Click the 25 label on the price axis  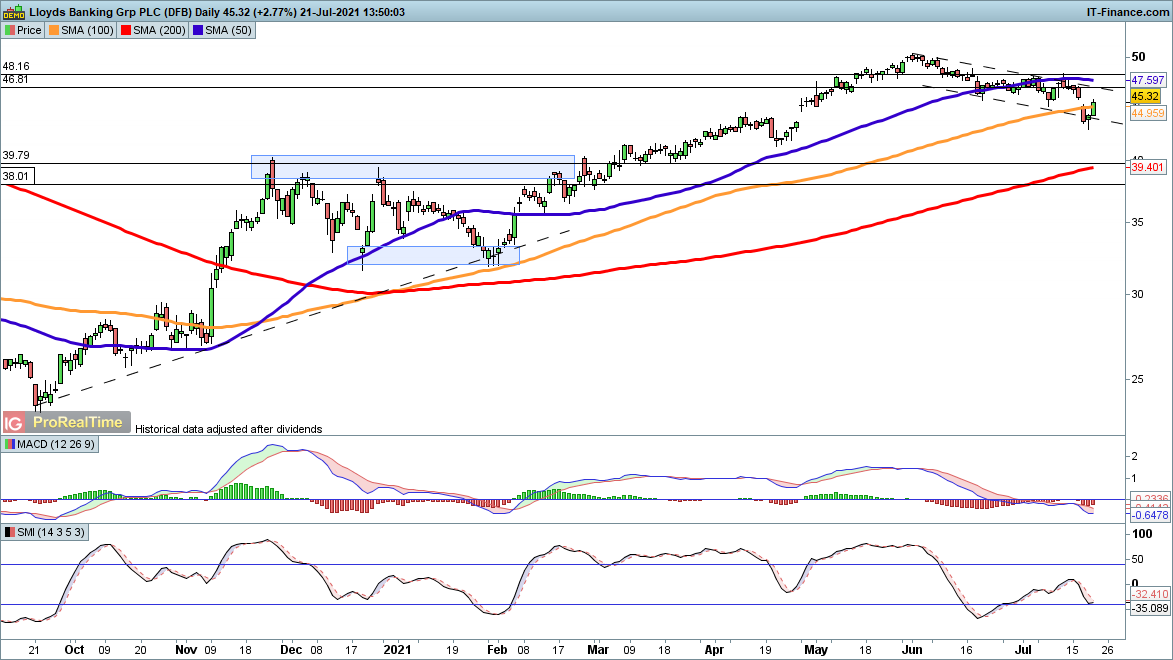1137,379
